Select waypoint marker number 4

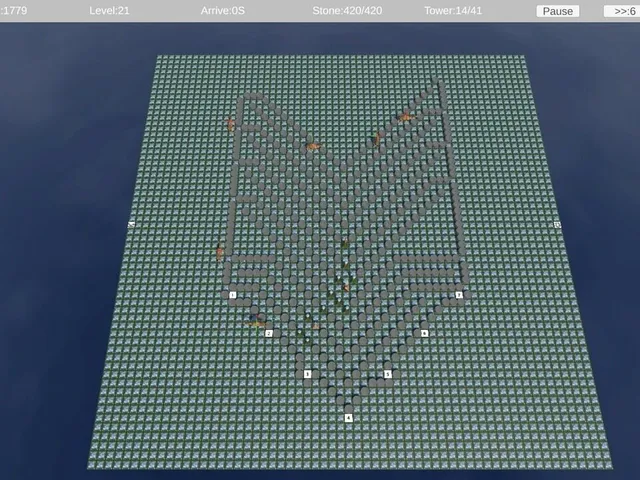point(348,418)
